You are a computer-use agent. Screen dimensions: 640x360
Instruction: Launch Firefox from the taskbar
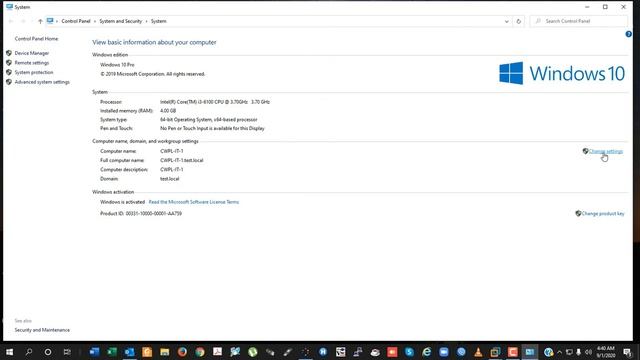tap(182, 352)
